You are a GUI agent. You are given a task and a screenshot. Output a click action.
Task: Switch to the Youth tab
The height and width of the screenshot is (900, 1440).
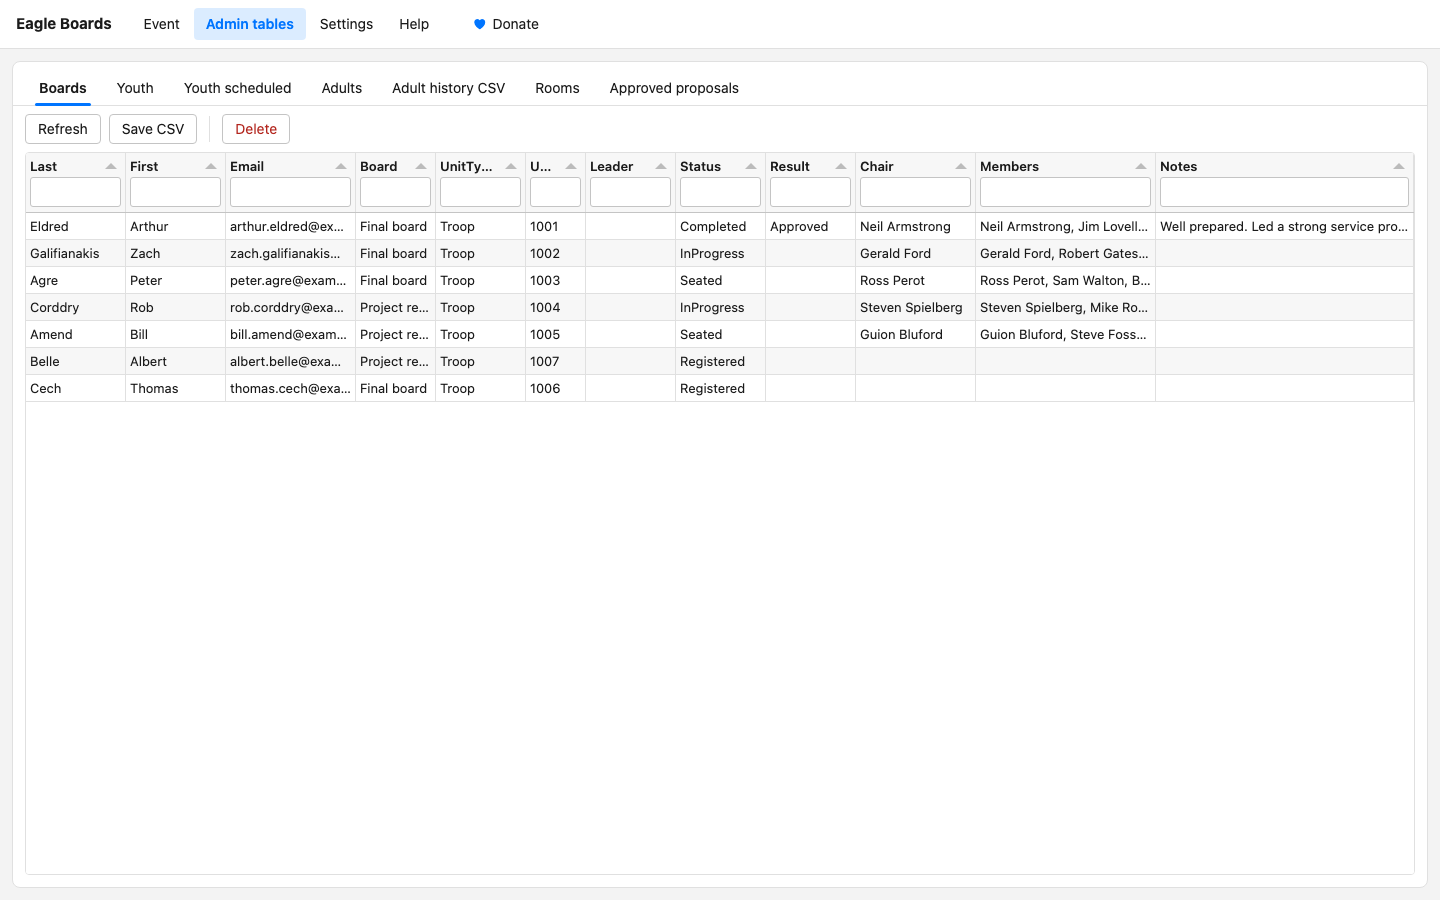pos(135,88)
